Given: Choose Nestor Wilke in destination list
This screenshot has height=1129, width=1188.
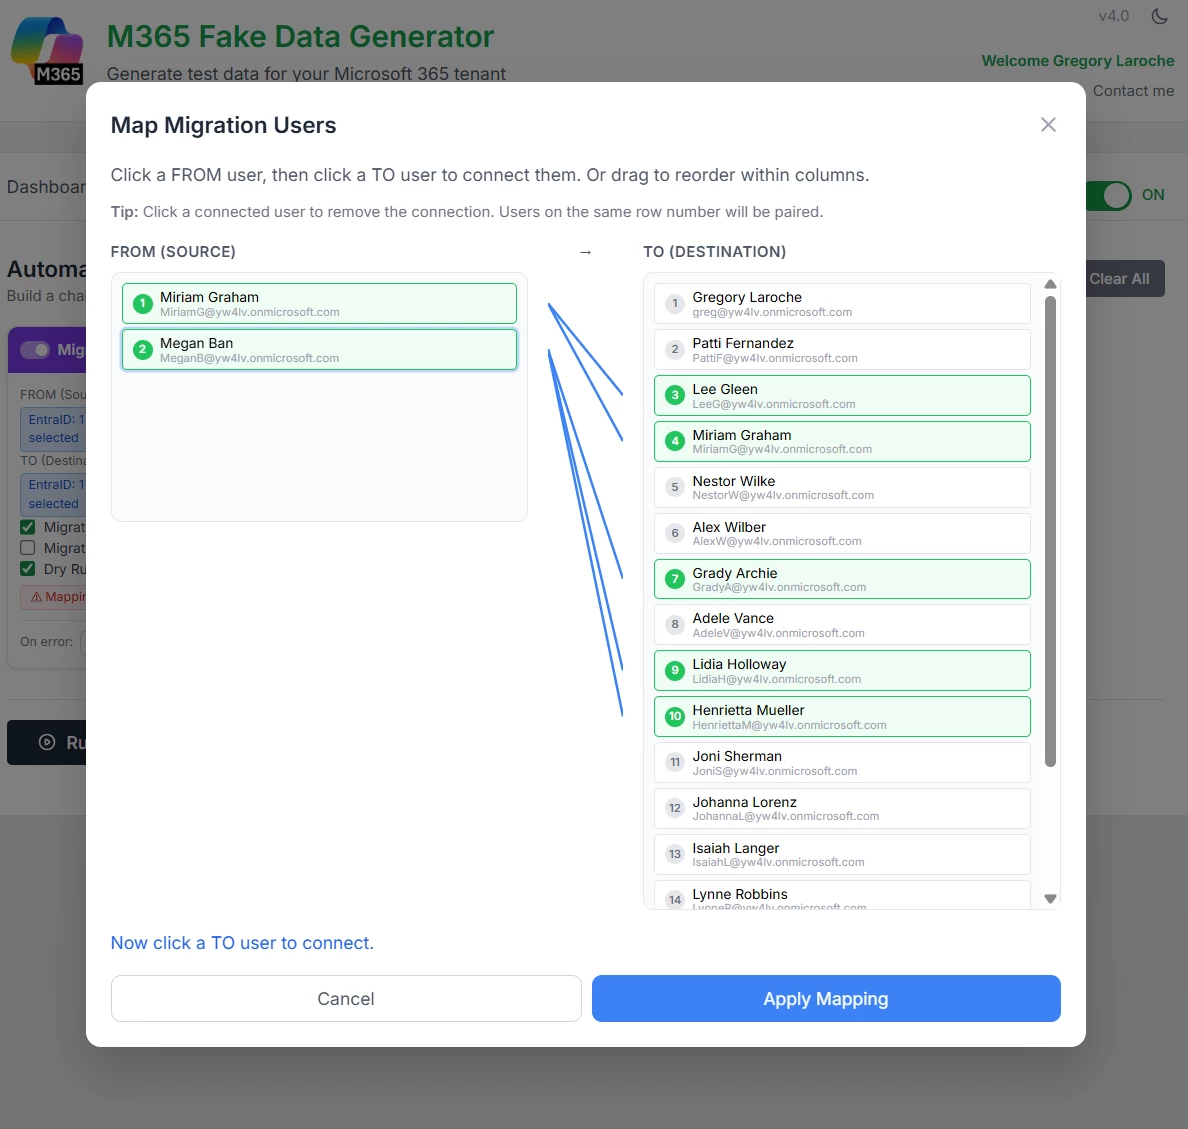Looking at the screenshot, I should point(841,487).
